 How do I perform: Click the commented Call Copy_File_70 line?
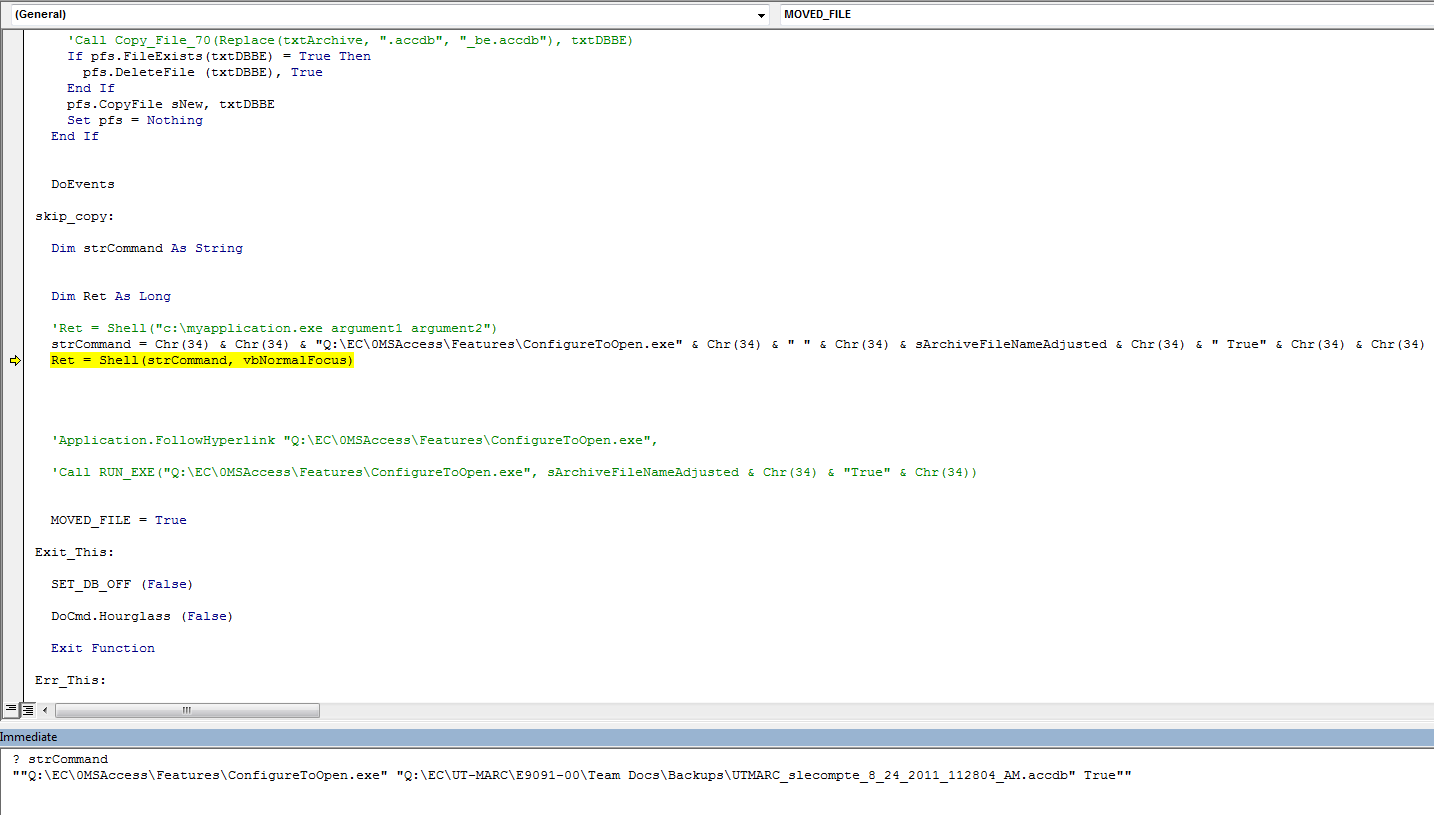click(x=351, y=40)
